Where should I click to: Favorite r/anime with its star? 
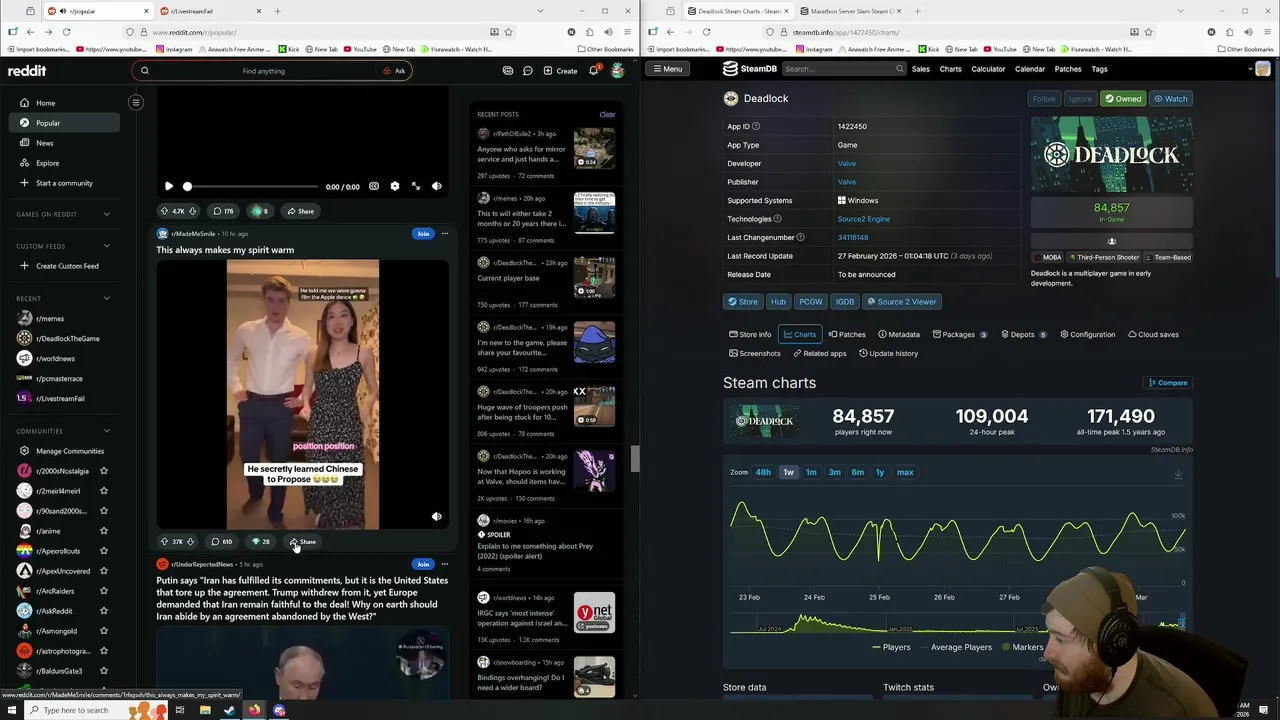point(104,531)
